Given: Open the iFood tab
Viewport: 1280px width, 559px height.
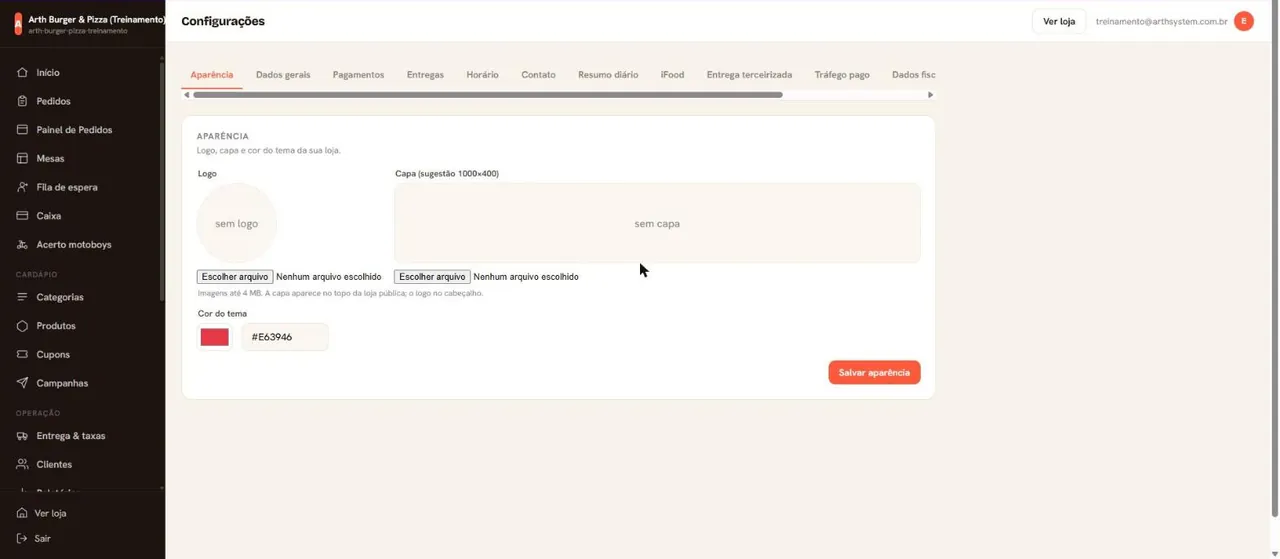Looking at the screenshot, I should coord(672,75).
